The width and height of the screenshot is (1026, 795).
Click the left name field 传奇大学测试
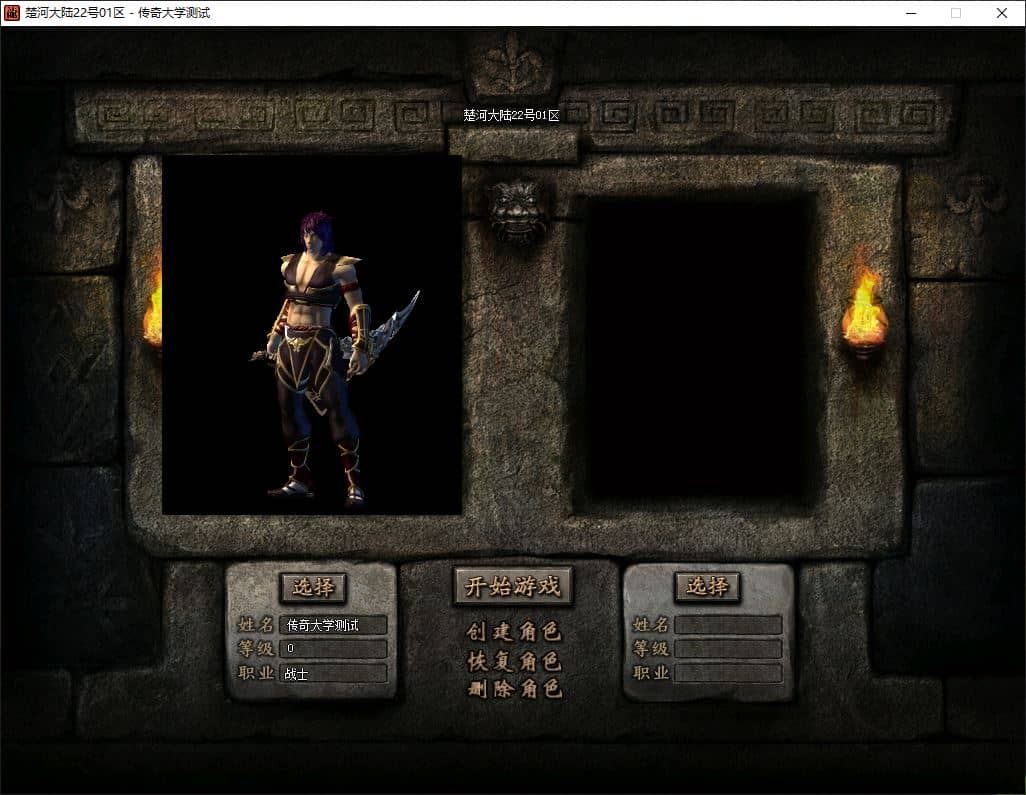333,625
